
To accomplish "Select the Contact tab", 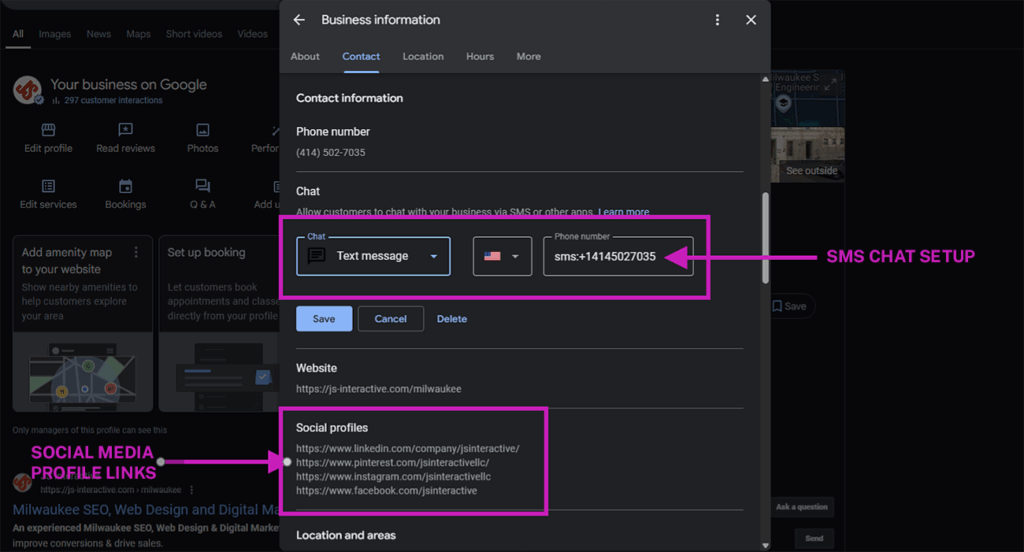I will point(360,57).
